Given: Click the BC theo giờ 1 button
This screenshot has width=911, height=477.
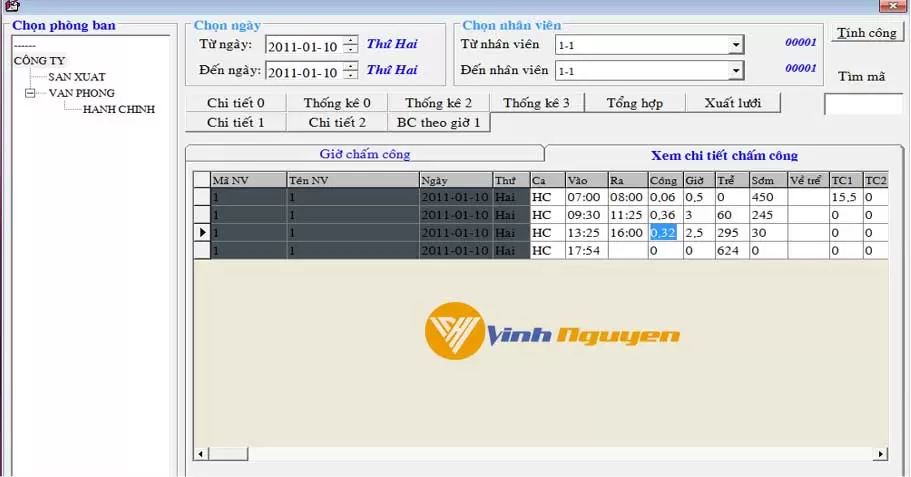Looking at the screenshot, I should 439,123.
